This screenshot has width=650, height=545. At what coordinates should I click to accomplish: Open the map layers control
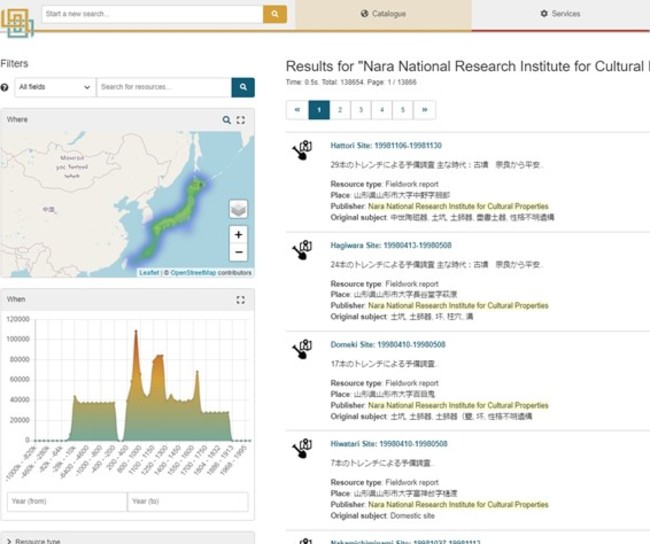point(238,209)
